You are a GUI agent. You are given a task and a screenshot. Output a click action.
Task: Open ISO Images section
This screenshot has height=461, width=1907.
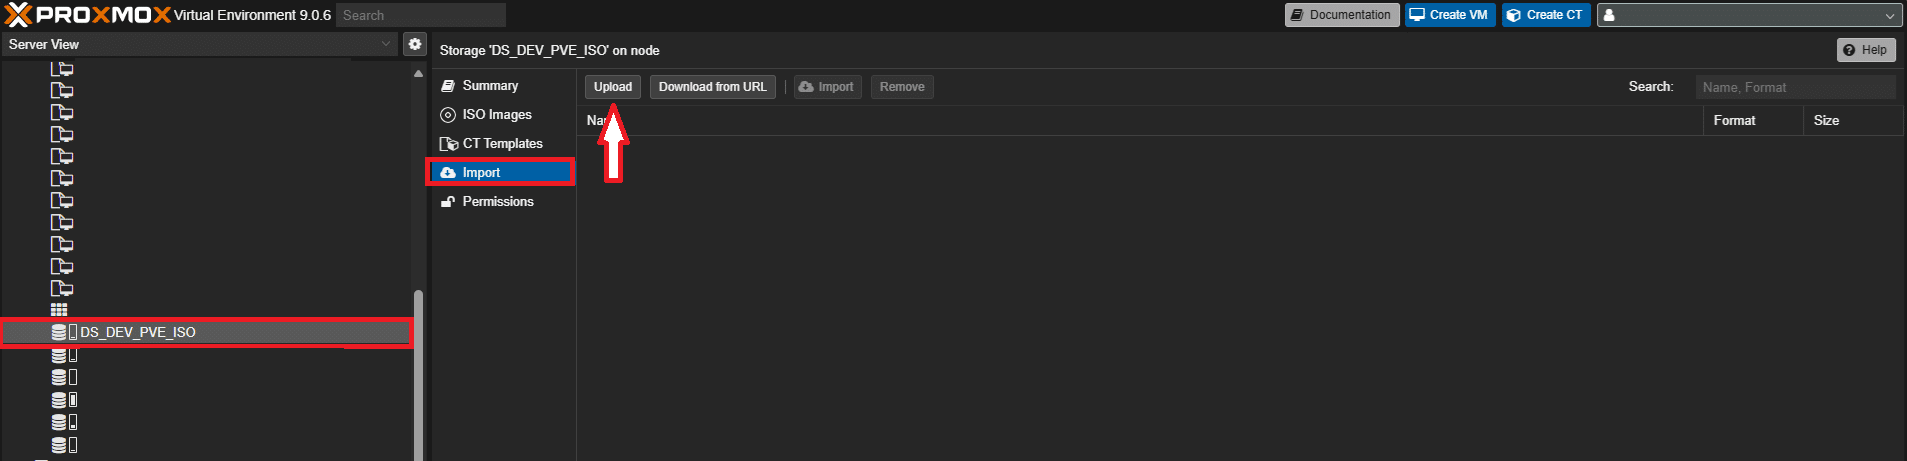pyautogui.click(x=496, y=115)
